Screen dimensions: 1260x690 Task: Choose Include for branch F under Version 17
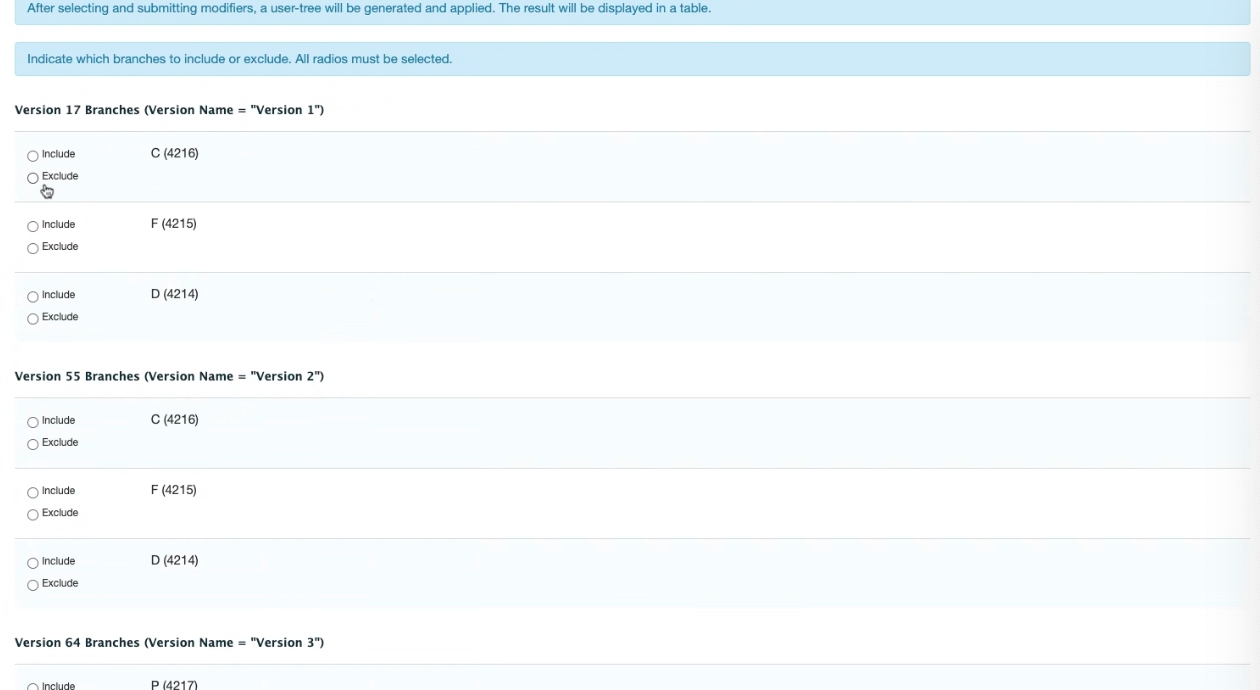33,225
